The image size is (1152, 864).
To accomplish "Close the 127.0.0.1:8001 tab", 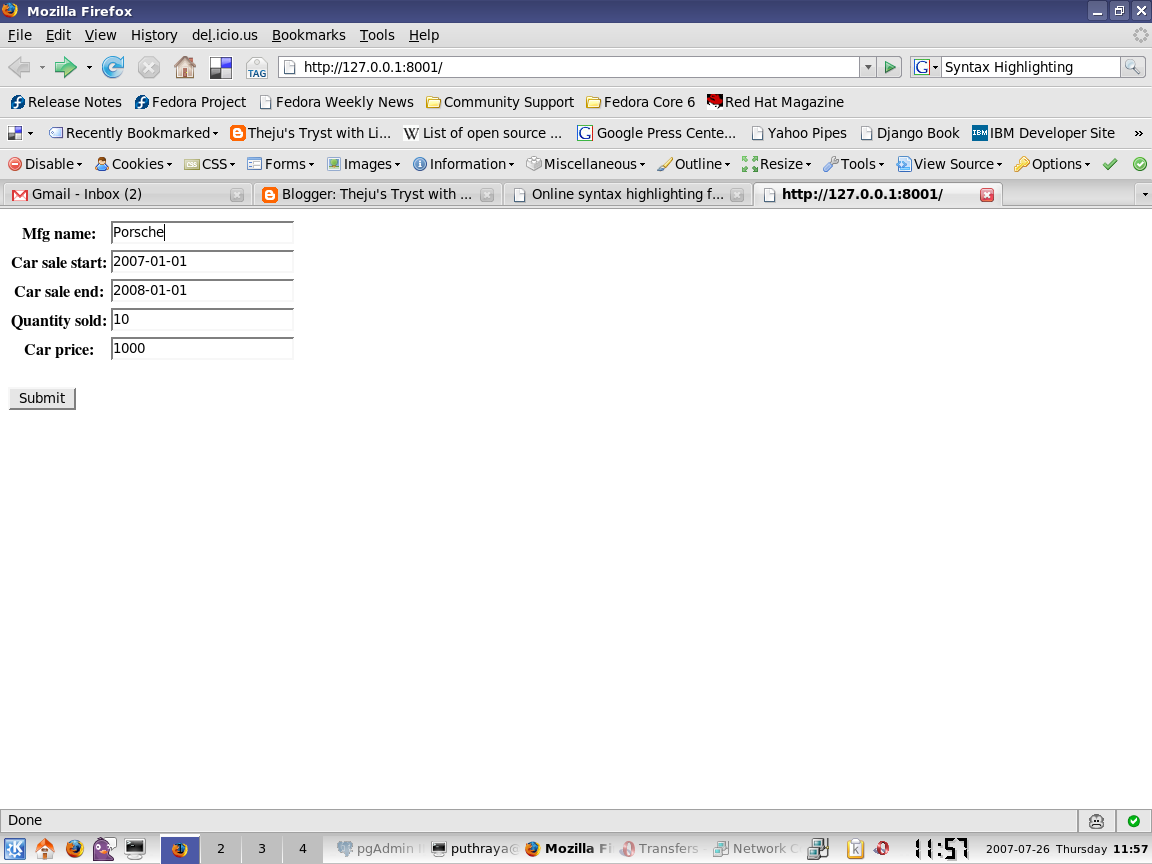I will pyautogui.click(x=987, y=195).
